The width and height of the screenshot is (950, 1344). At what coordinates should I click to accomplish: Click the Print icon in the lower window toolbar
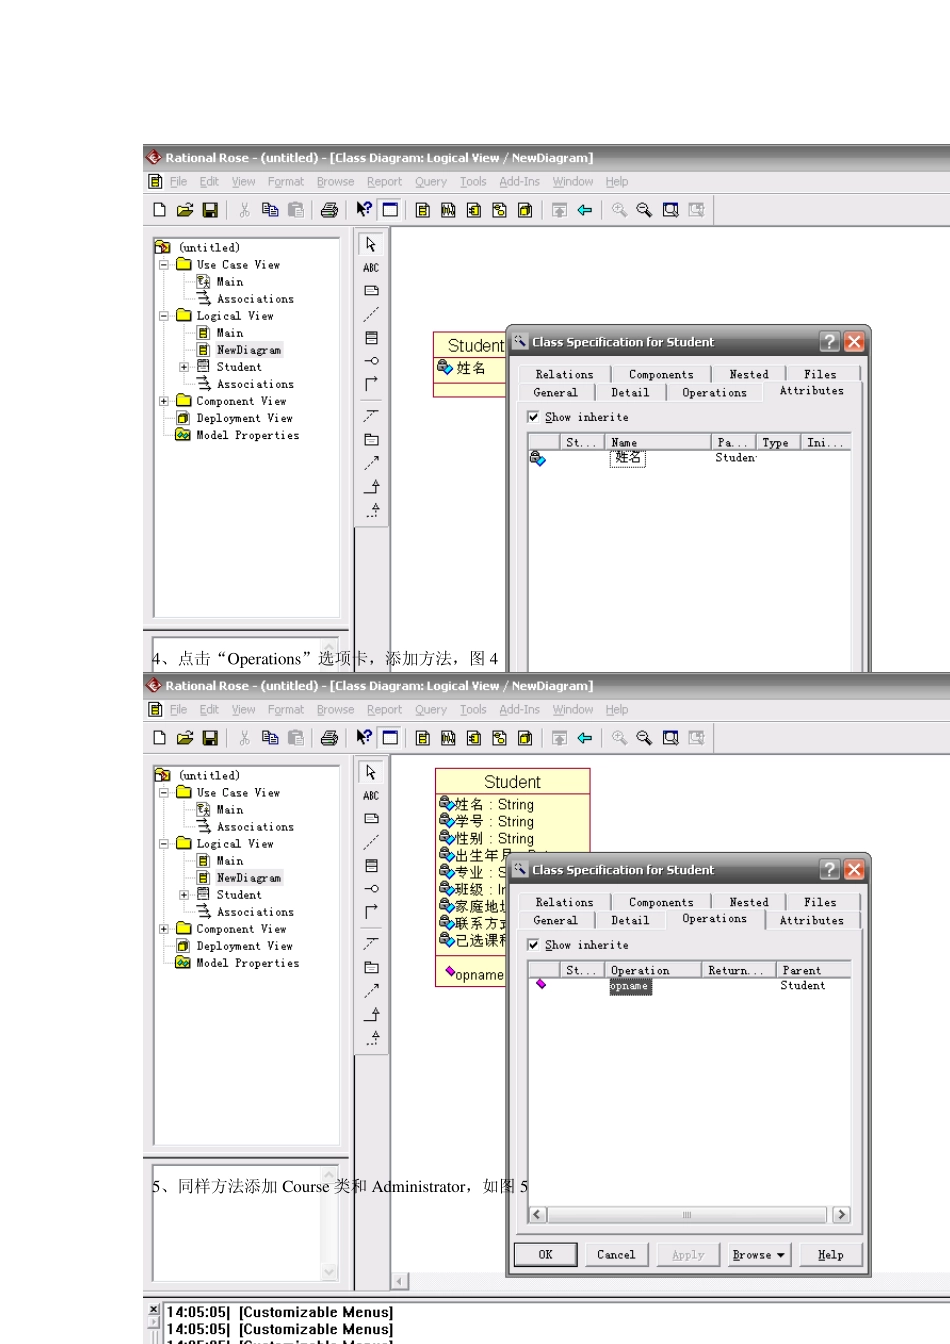pyautogui.click(x=329, y=738)
